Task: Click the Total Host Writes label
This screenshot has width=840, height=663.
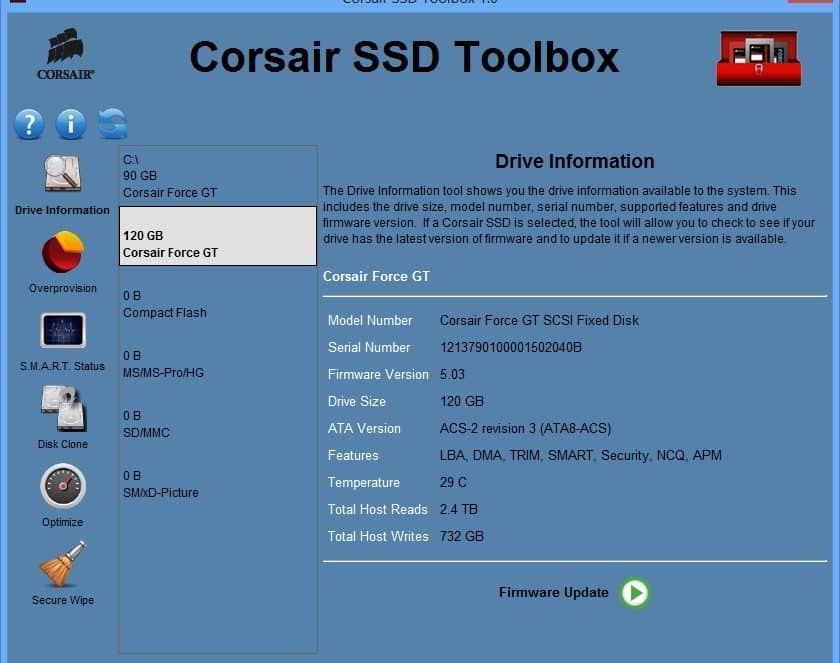Action: pos(378,536)
